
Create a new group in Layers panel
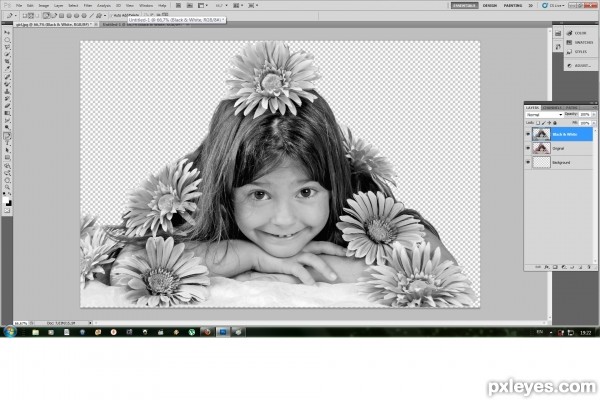572,267
